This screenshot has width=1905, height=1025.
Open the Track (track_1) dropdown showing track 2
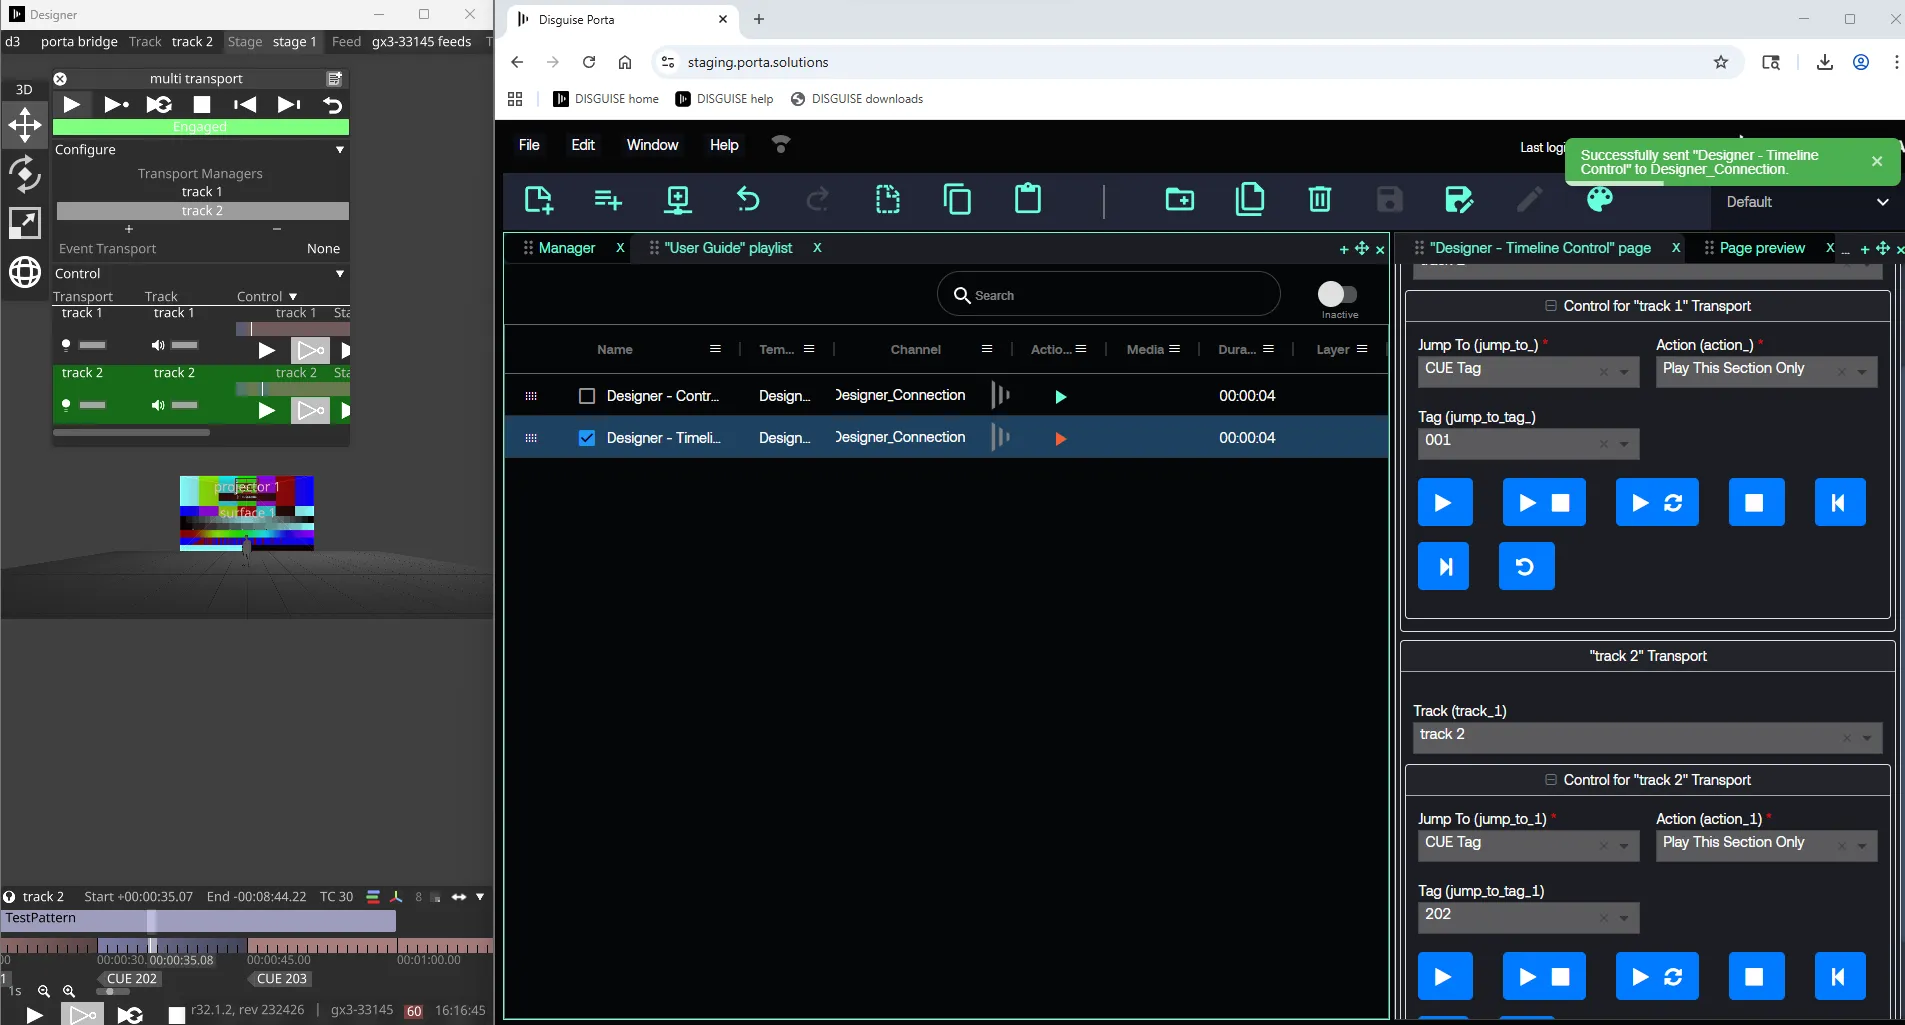click(x=1646, y=736)
